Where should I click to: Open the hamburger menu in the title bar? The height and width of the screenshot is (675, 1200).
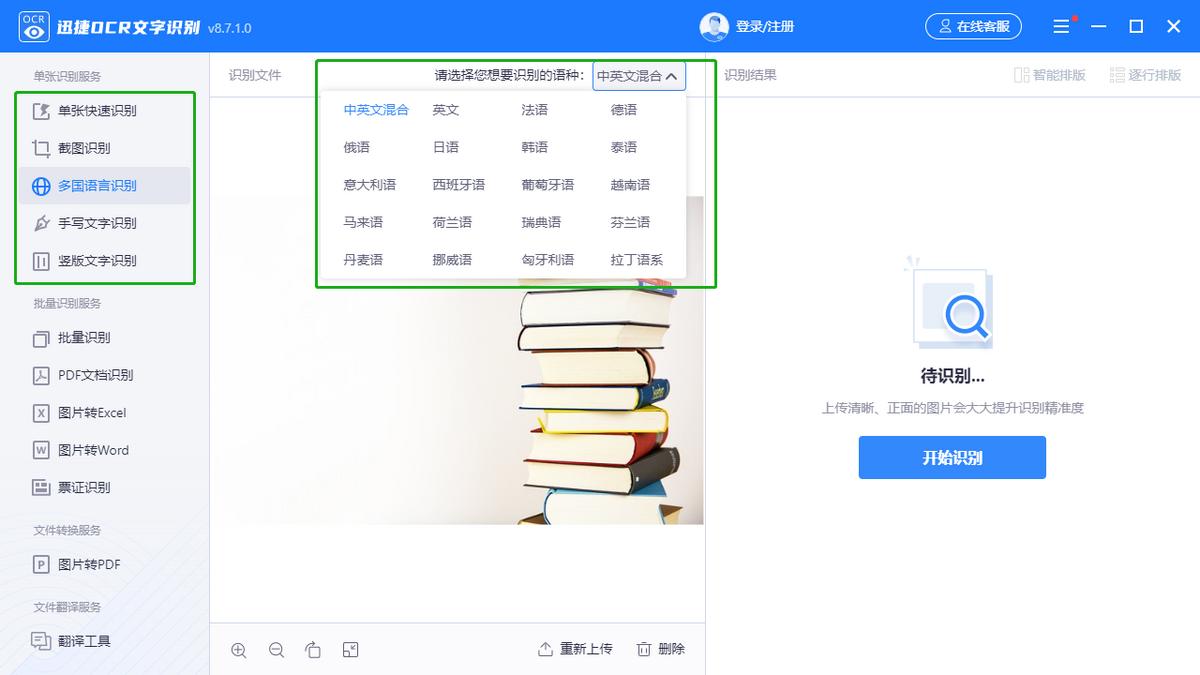(x=1061, y=27)
